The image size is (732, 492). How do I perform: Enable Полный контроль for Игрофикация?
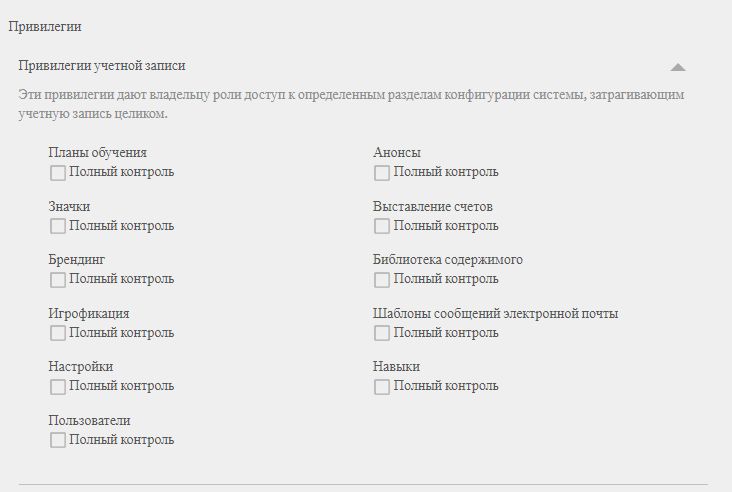pyautogui.click(x=58, y=333)
